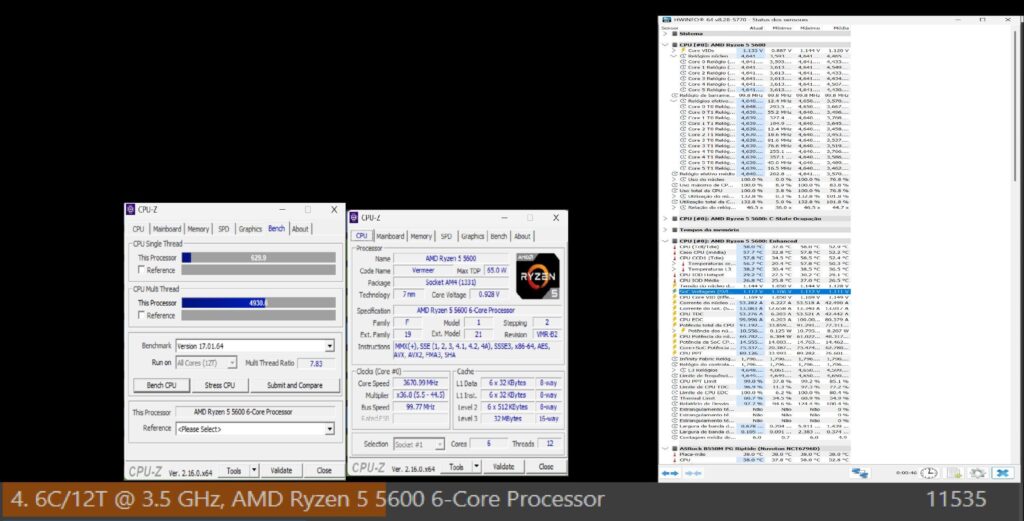The width and height of the screenshot is (1024, 521).
Task: Open Bench tab in CPU-Z CPU window
Action: point(499,236)
